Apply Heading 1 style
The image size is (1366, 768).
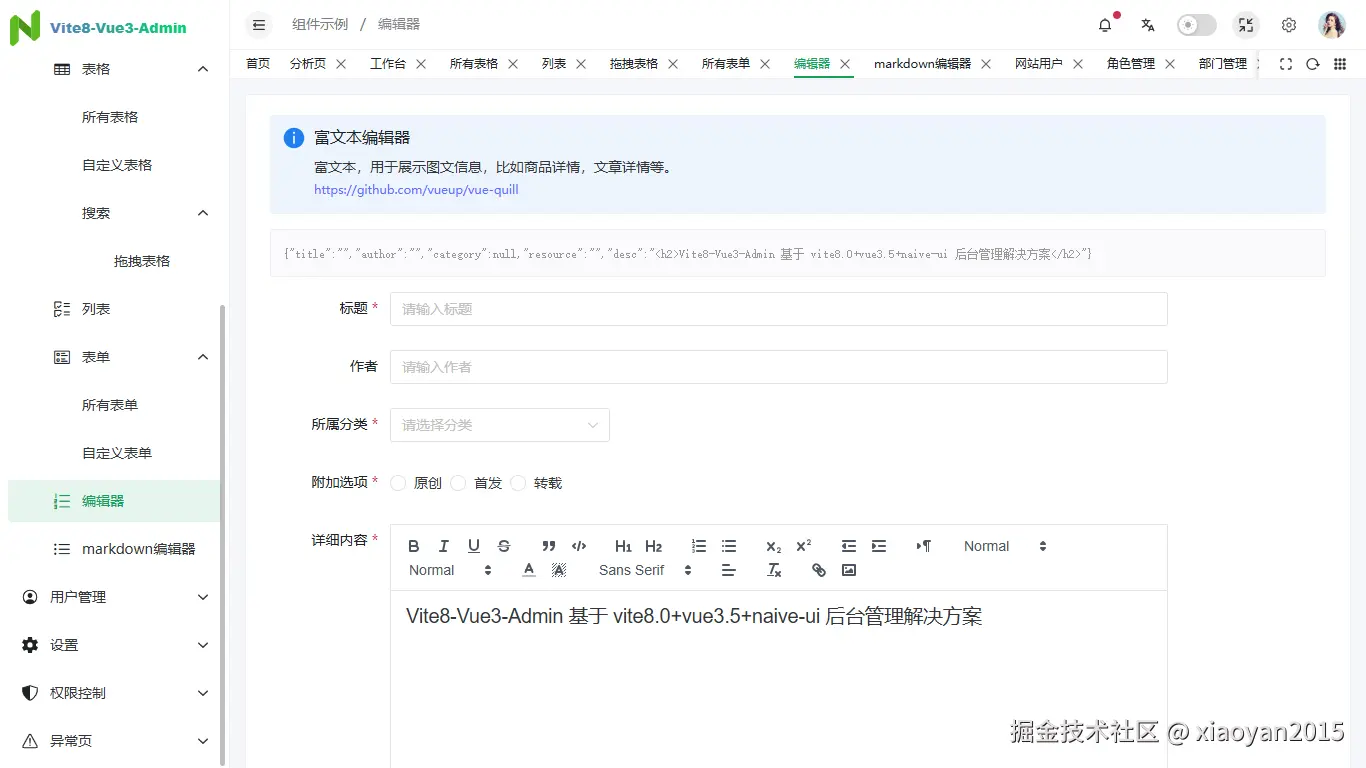[624, 546]
